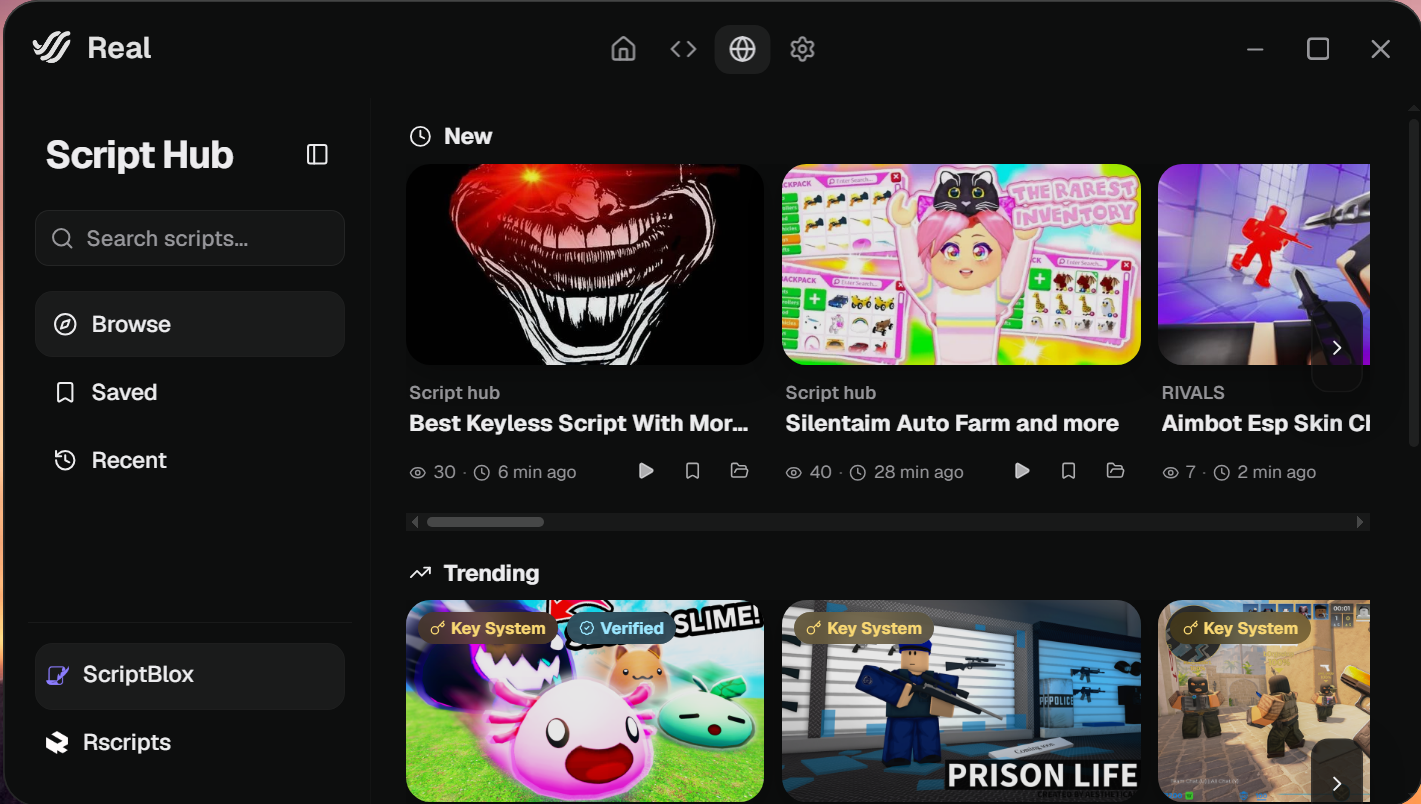Switch source to Rscripts

point(190,742)
